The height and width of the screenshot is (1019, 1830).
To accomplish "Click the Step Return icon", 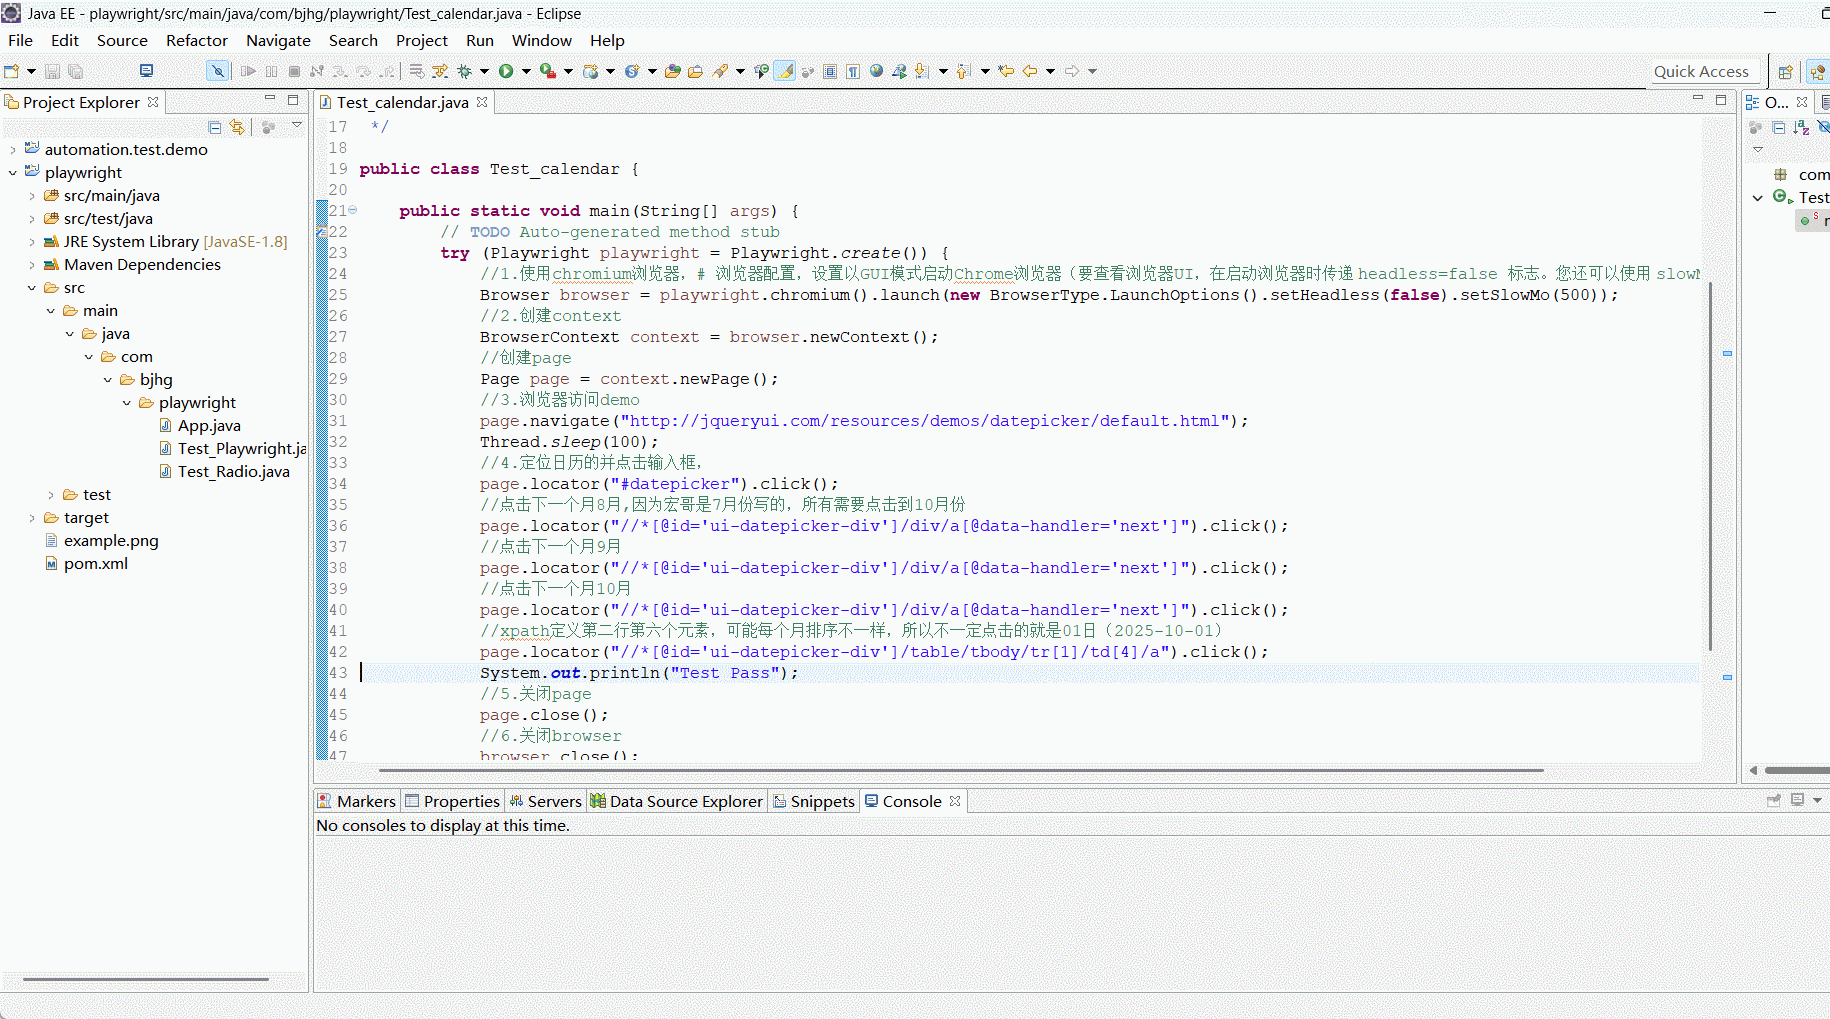I will [x=386, y=71].
